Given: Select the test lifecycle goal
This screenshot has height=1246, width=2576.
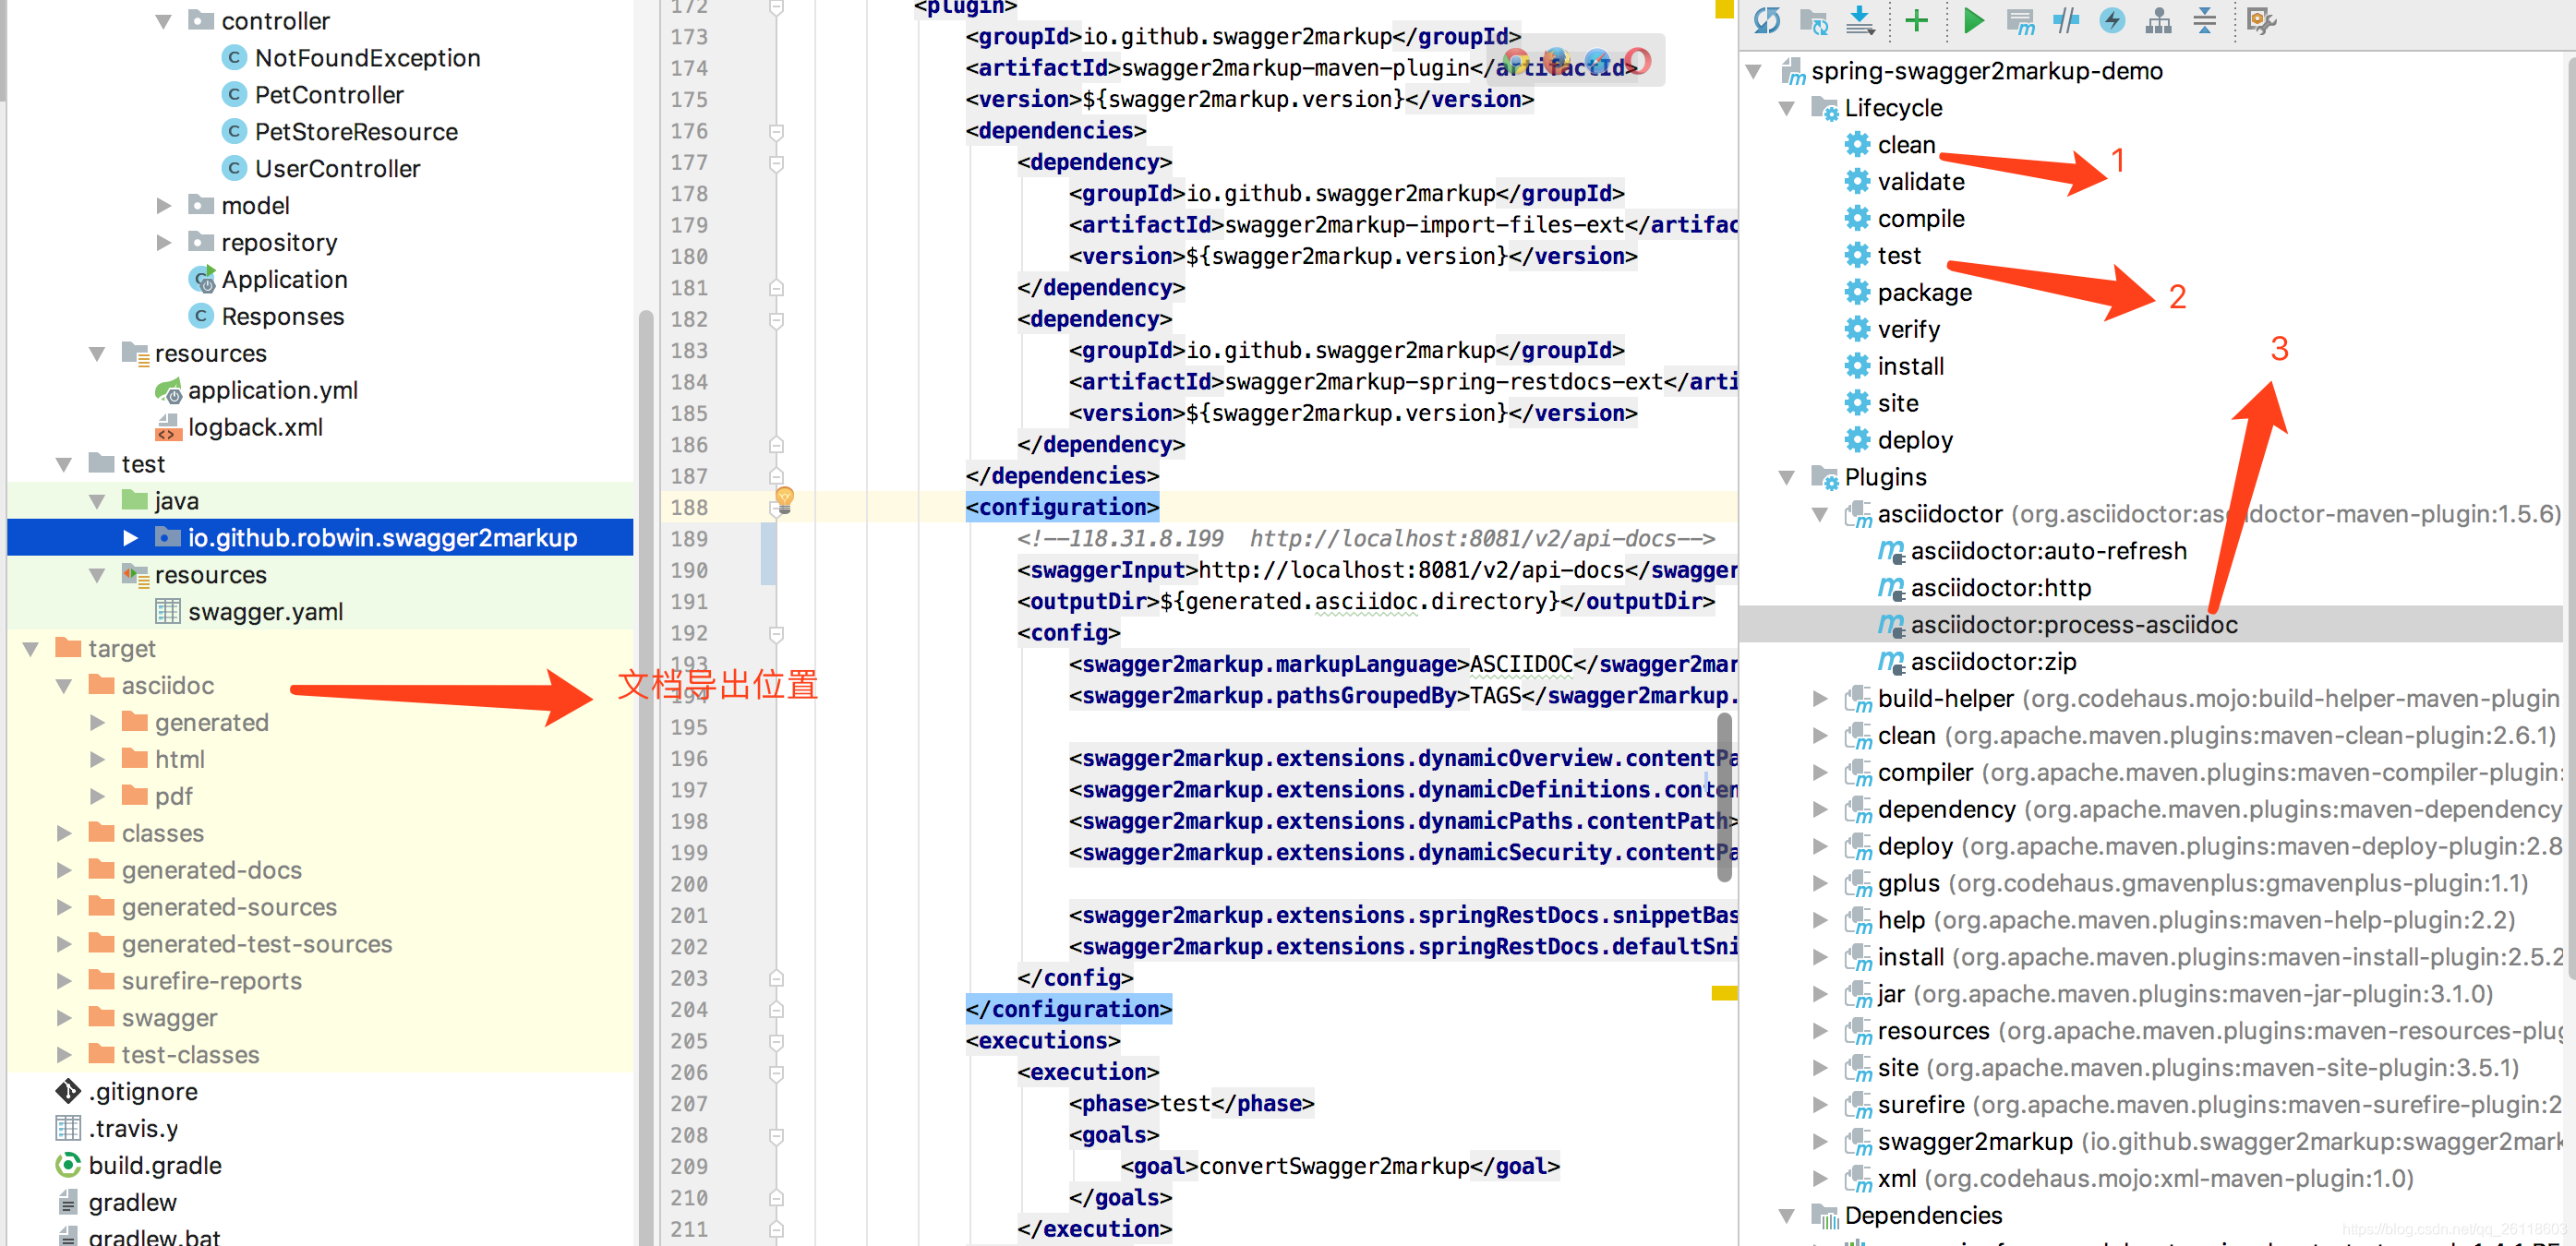Looking at the screenshot, I should pos(1898,256).
